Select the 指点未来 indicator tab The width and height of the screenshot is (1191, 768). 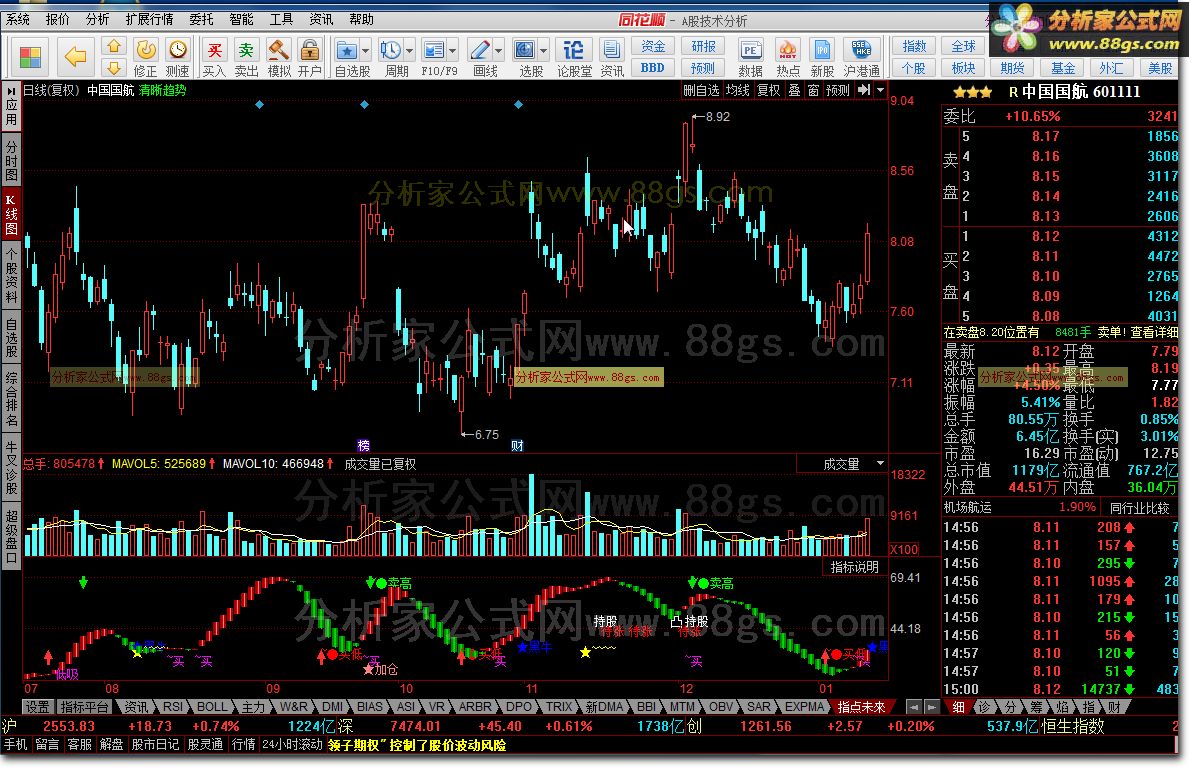click(861, 706)
